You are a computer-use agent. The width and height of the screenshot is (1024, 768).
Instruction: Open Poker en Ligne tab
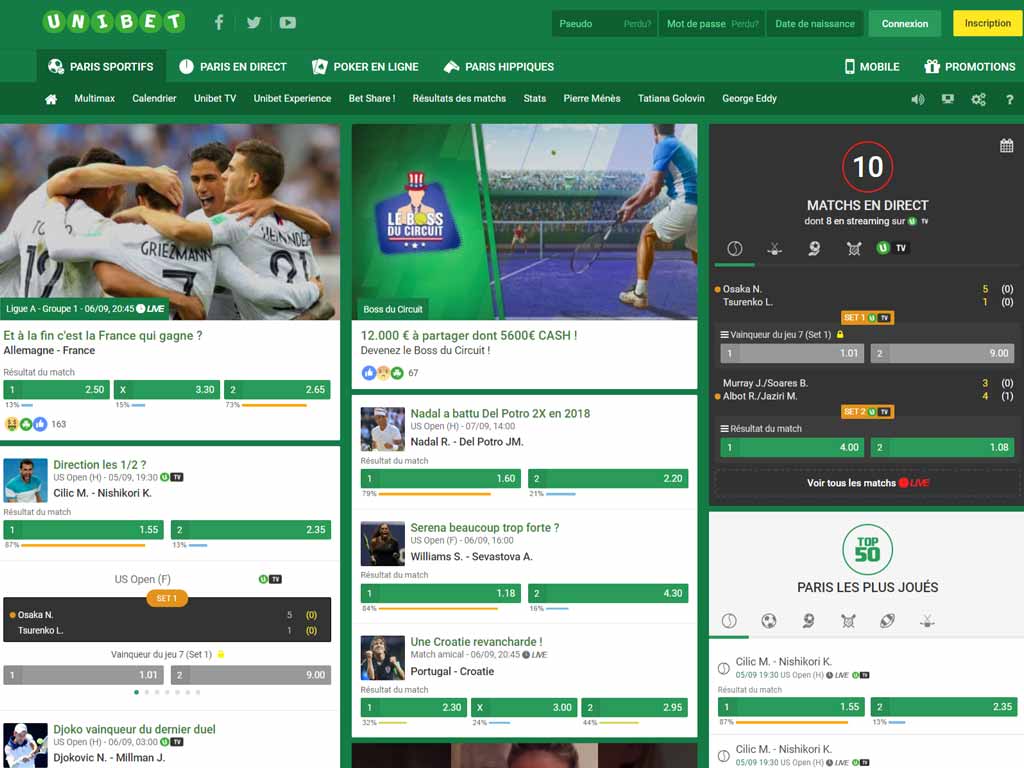pos(365,67)
